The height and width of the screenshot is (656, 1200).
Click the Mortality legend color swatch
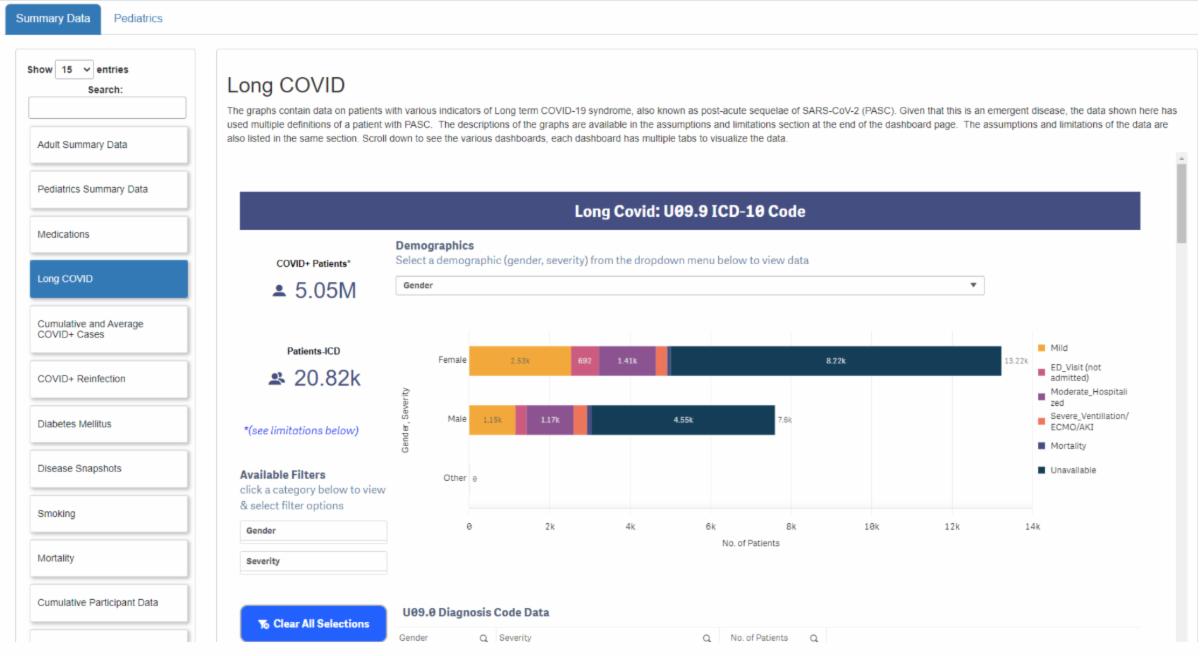point(1042,446)
